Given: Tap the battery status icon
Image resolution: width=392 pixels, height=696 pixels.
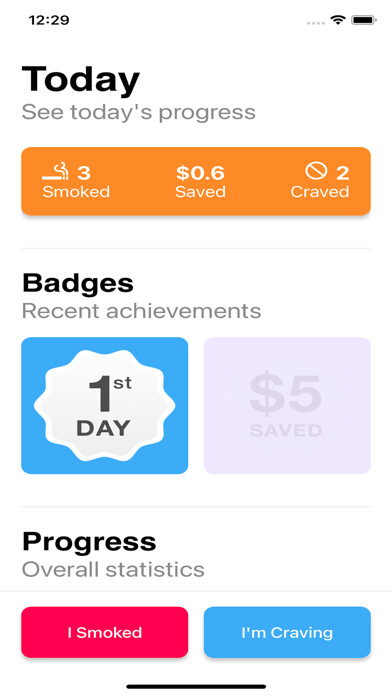Looking at the screenshot, I should pyautogui.click(x=364, y=20).
